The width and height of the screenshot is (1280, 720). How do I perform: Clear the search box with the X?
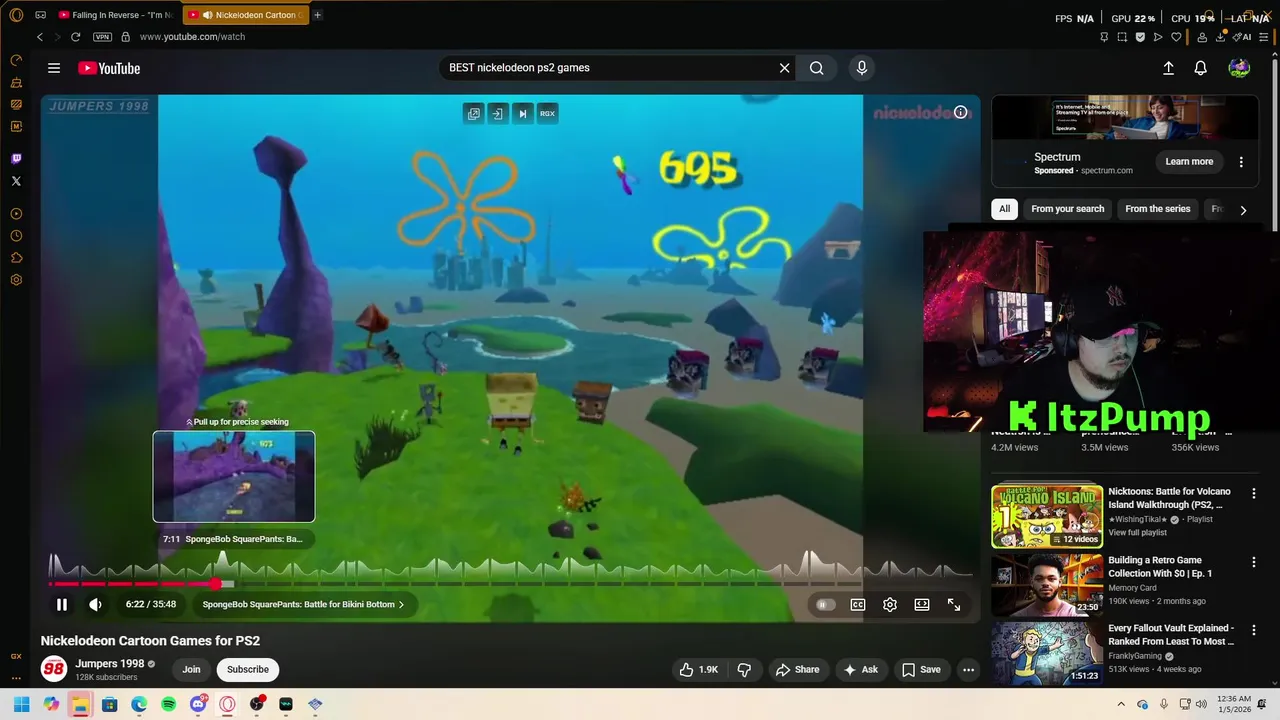[x=785, y=68]
